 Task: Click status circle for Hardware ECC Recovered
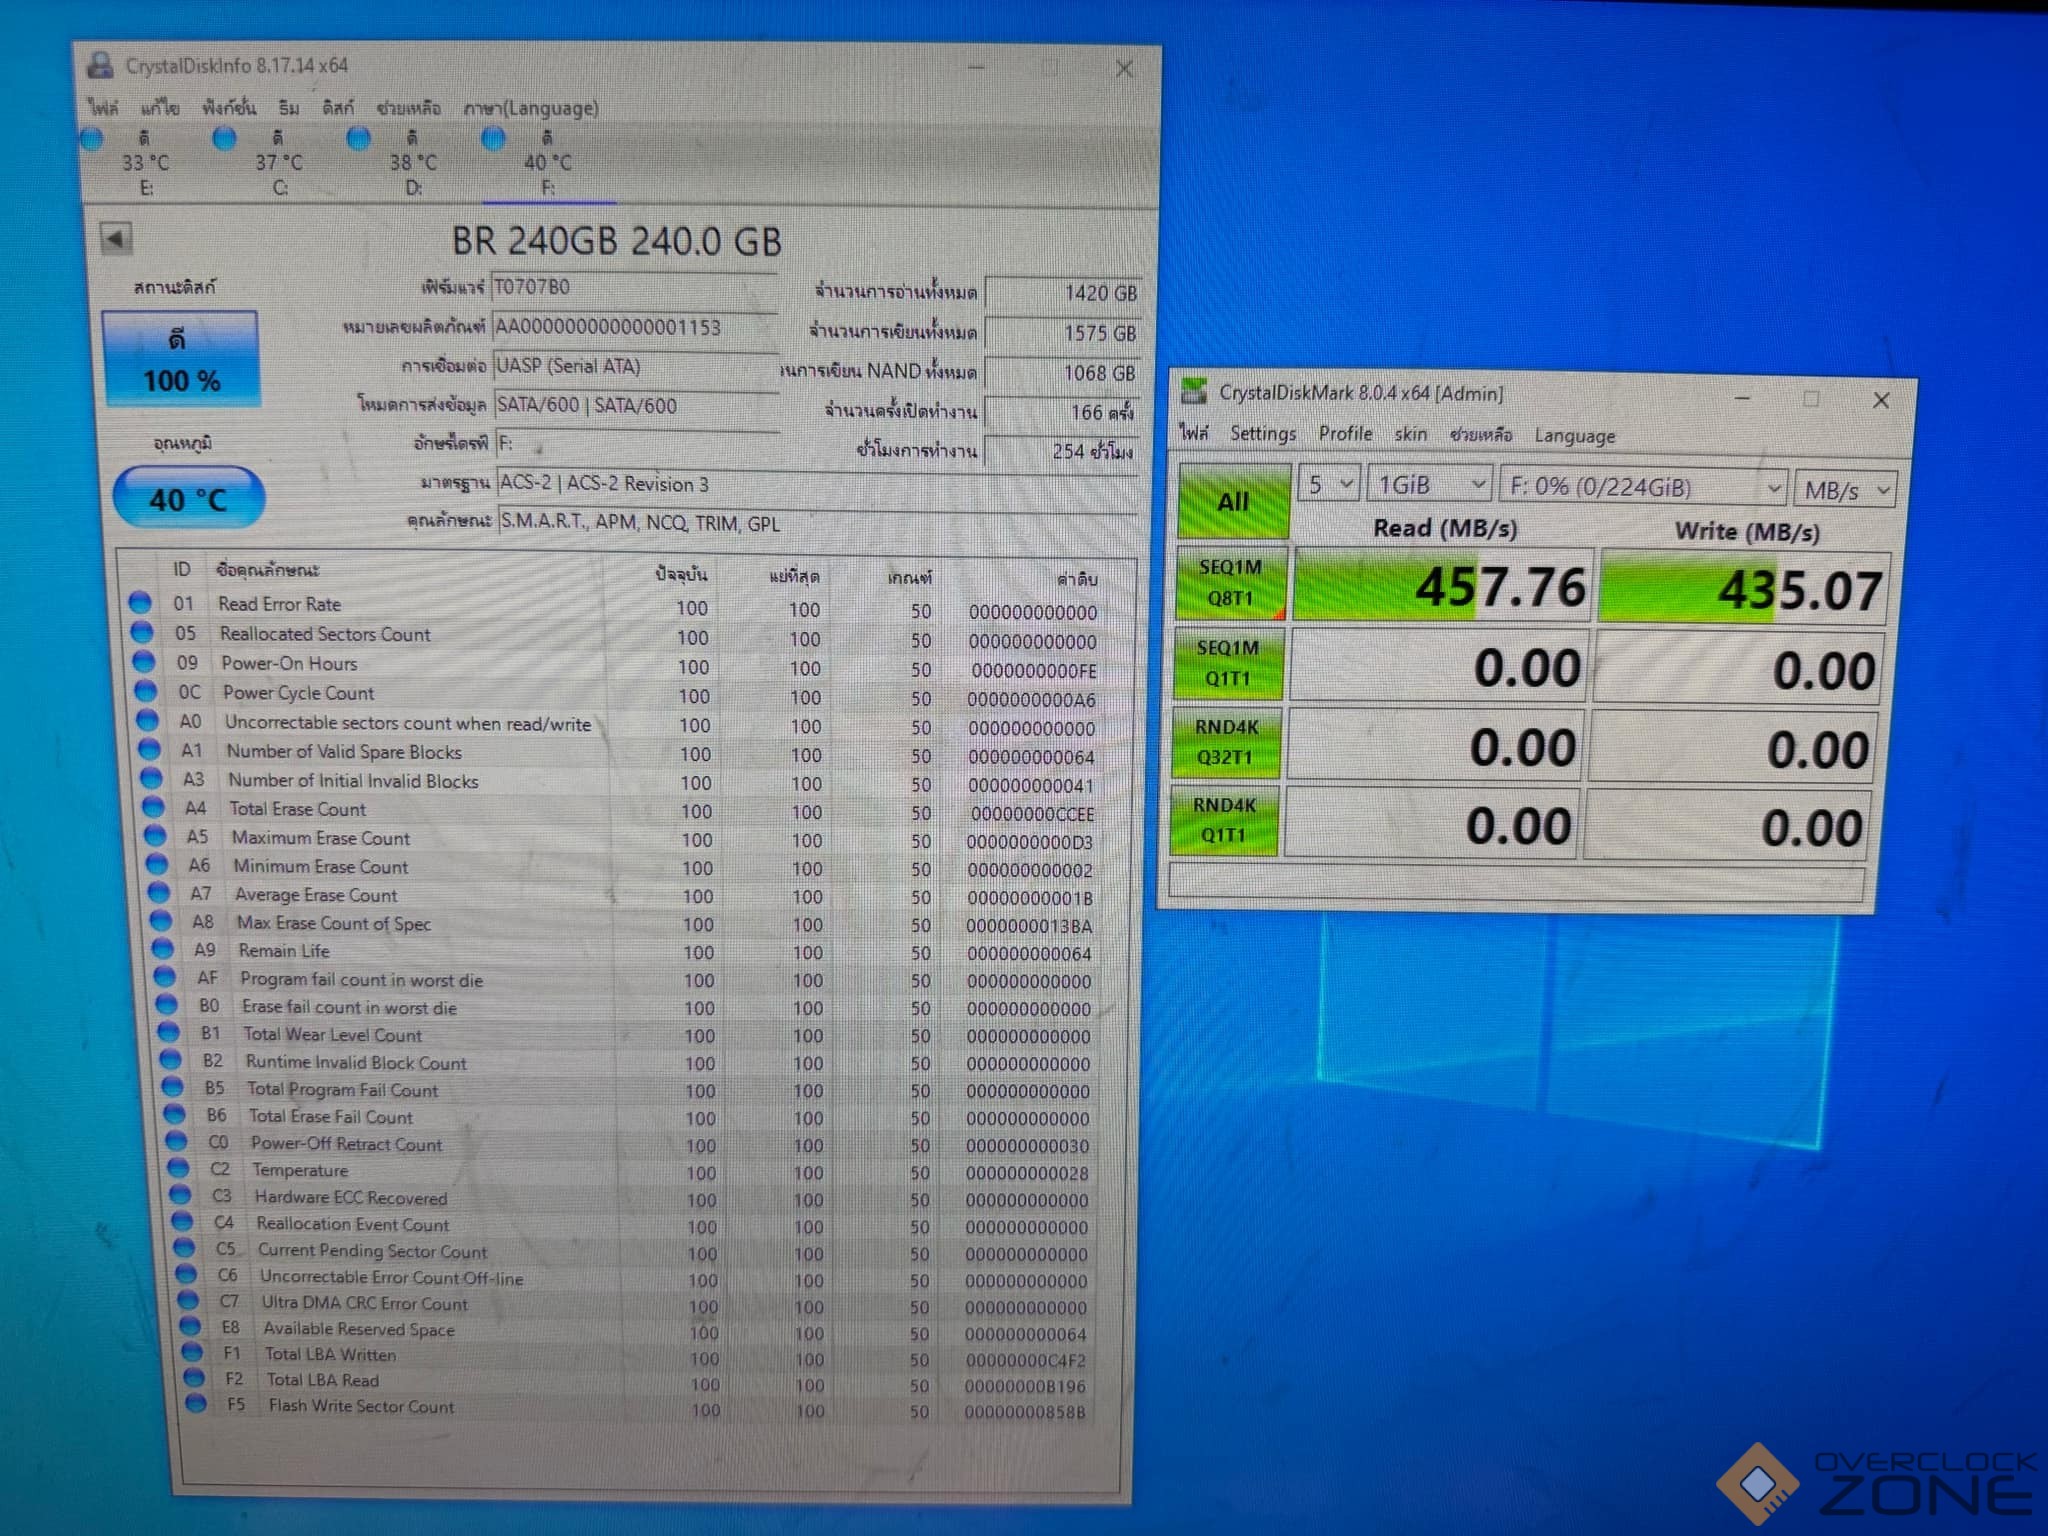[181, 1195]
